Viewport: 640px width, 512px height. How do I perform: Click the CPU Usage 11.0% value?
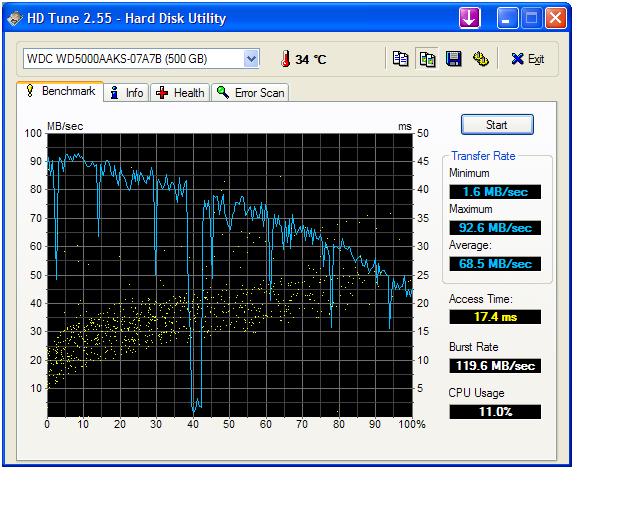click(x=495, y=412)
